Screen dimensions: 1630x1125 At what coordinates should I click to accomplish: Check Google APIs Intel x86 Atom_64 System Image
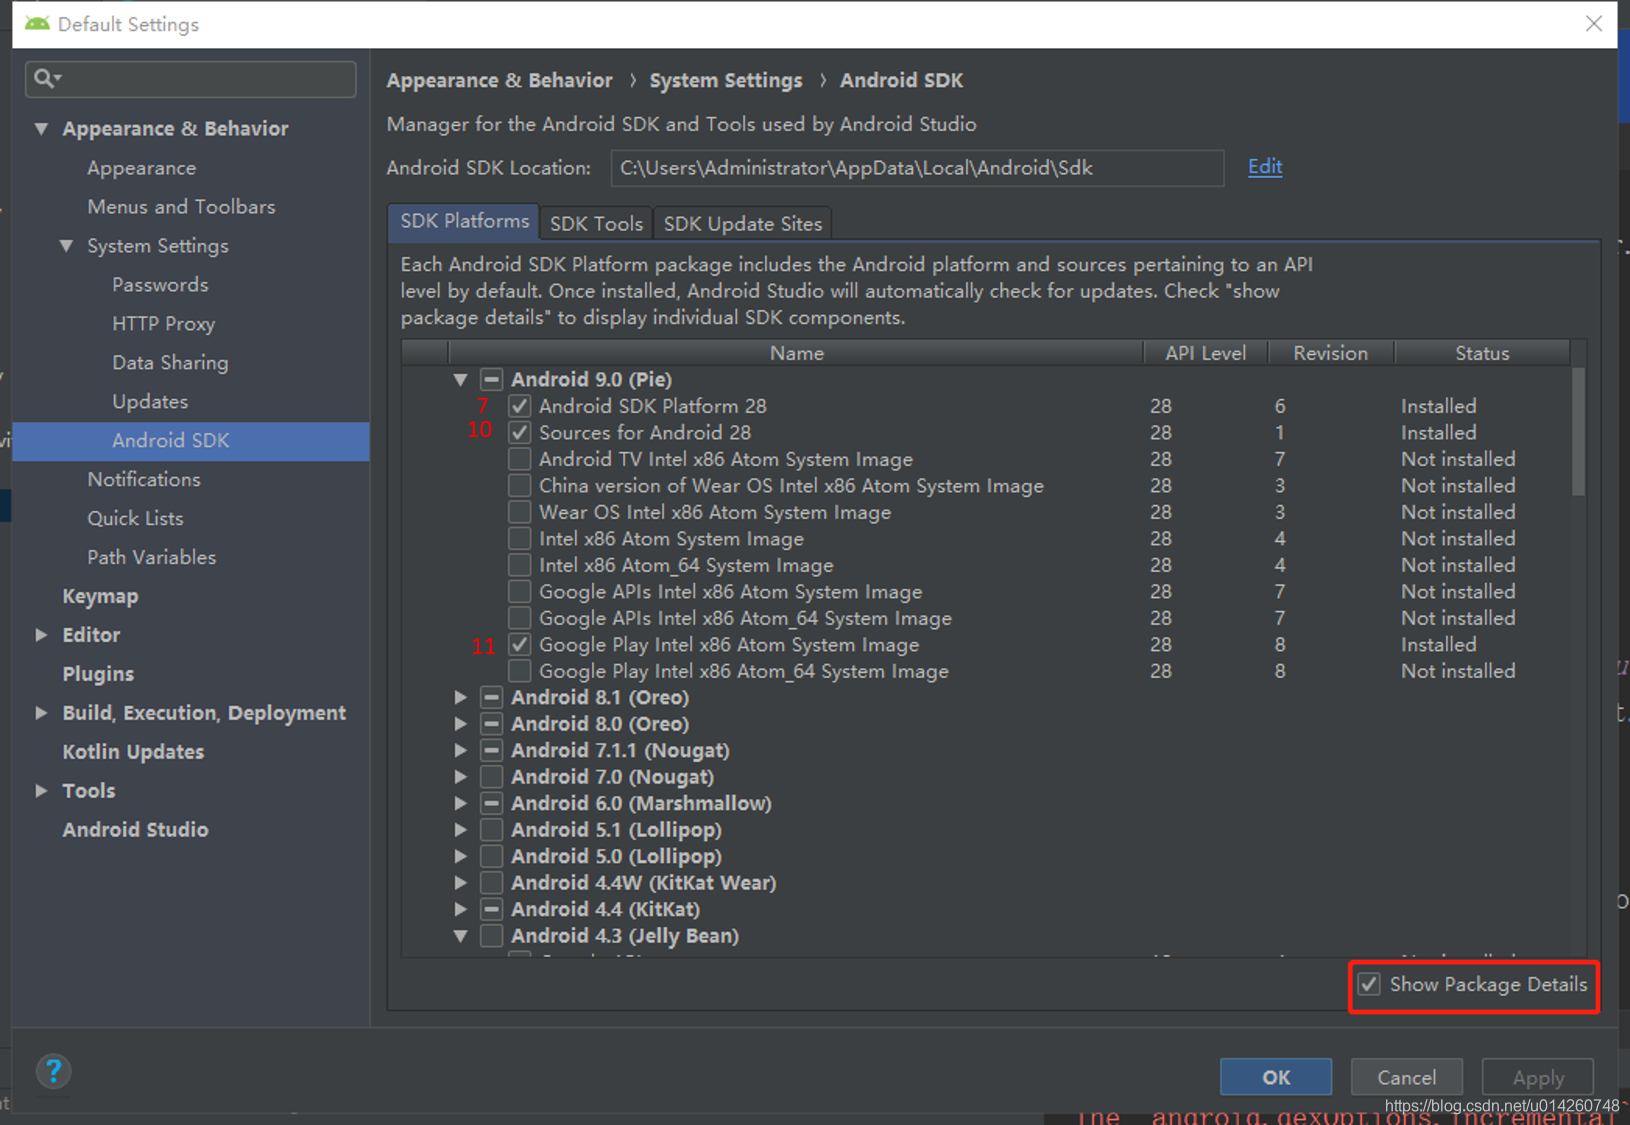519,618
